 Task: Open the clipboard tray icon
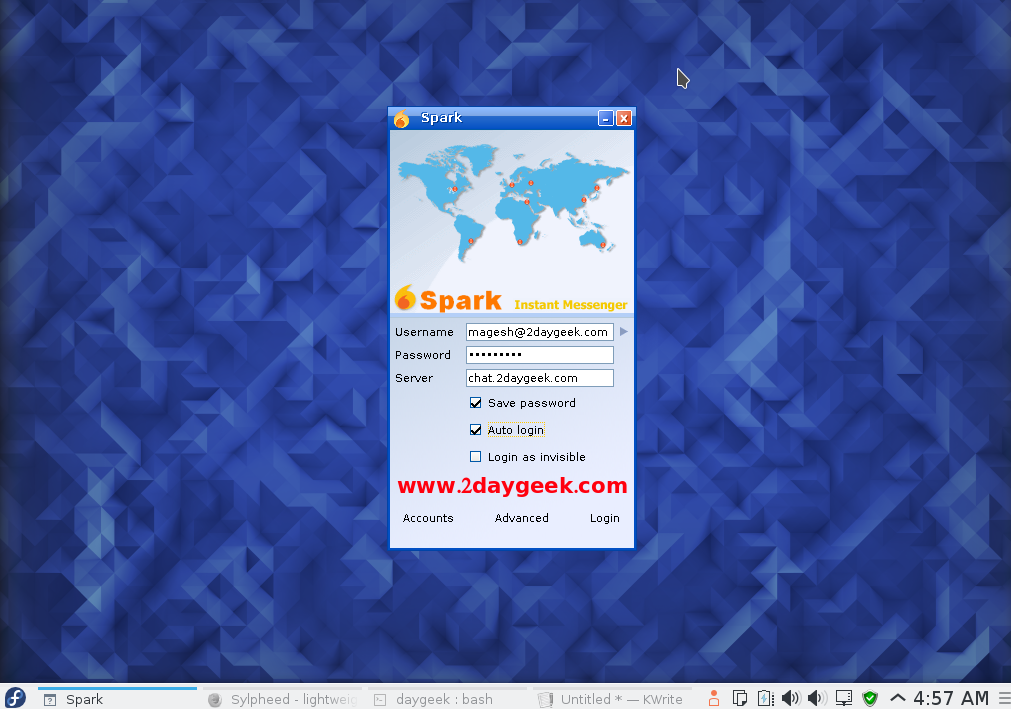740,699
